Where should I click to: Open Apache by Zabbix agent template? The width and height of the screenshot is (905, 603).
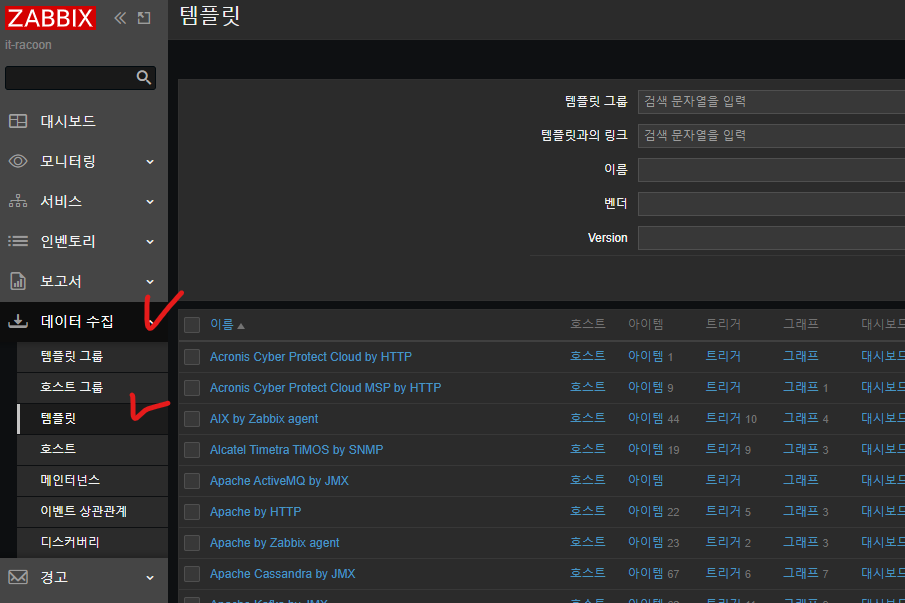(x=274, y=543)
